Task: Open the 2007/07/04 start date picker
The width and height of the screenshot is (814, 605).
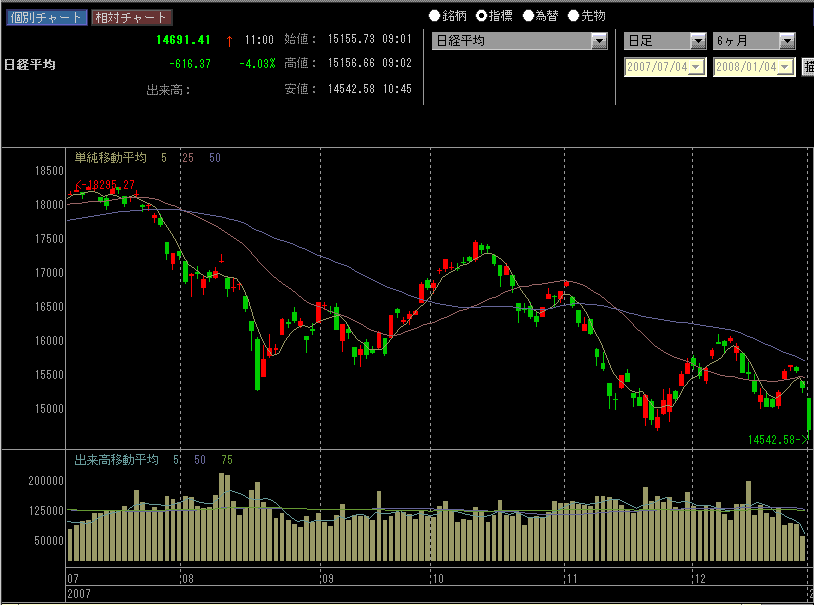Action: click(x=697, y=67)
